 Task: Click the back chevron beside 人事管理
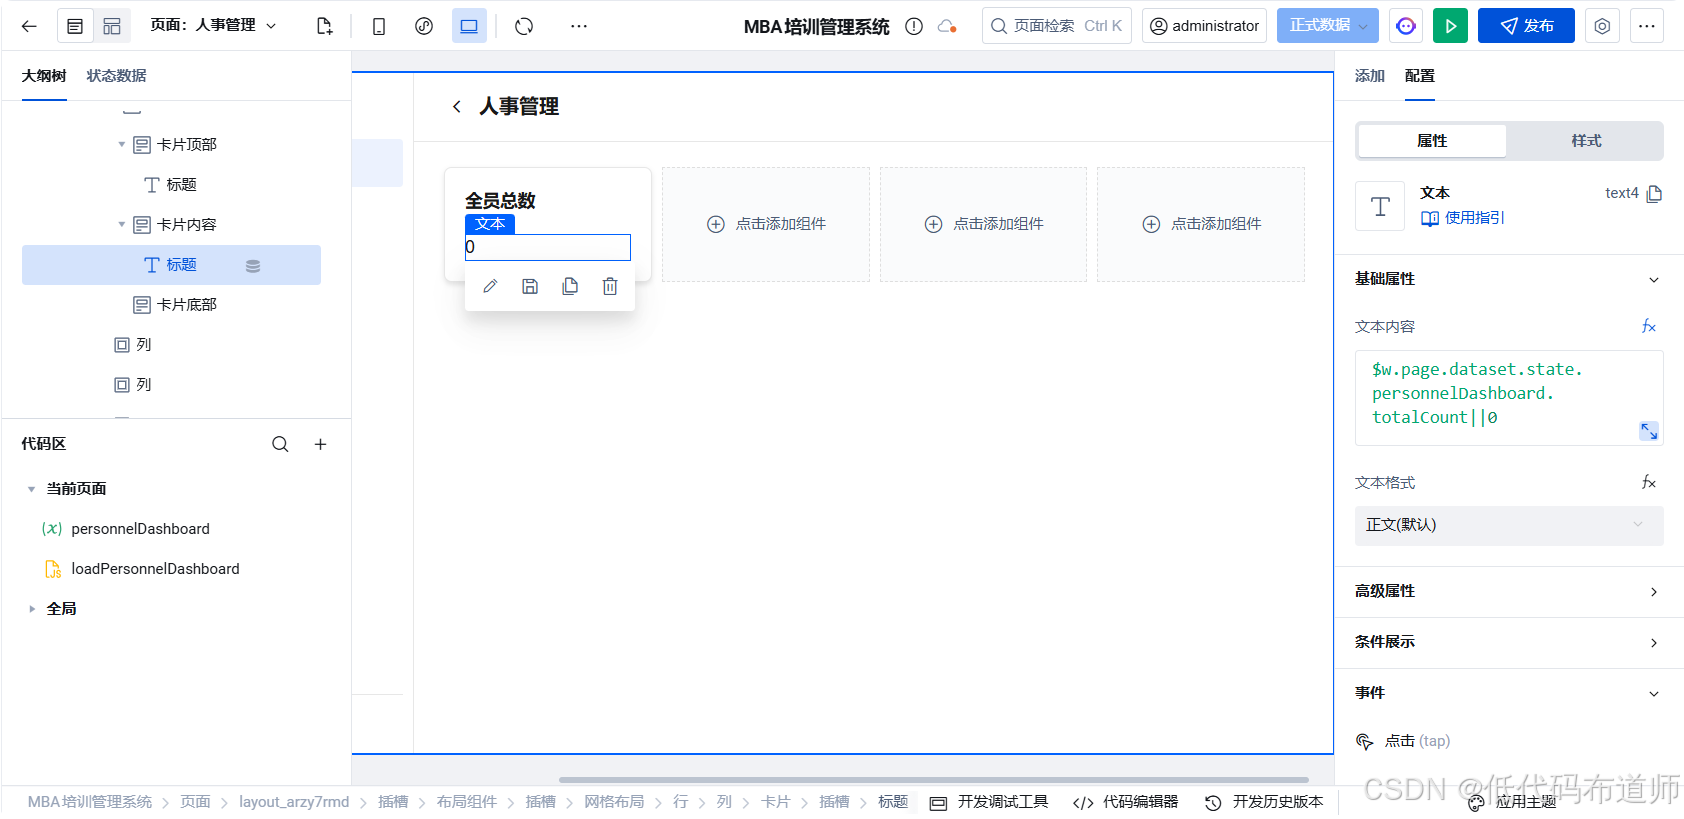(x=457, y=107)
